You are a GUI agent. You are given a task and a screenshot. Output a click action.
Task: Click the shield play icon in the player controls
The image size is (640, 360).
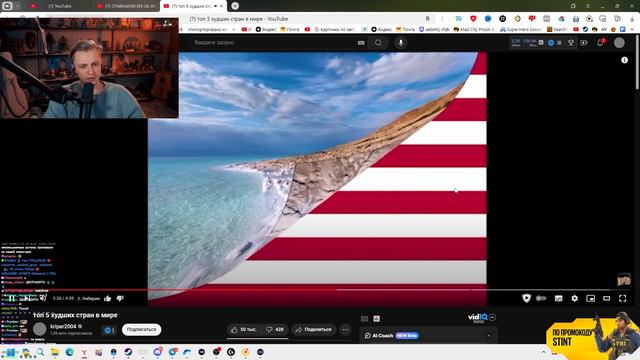point(526,298)
